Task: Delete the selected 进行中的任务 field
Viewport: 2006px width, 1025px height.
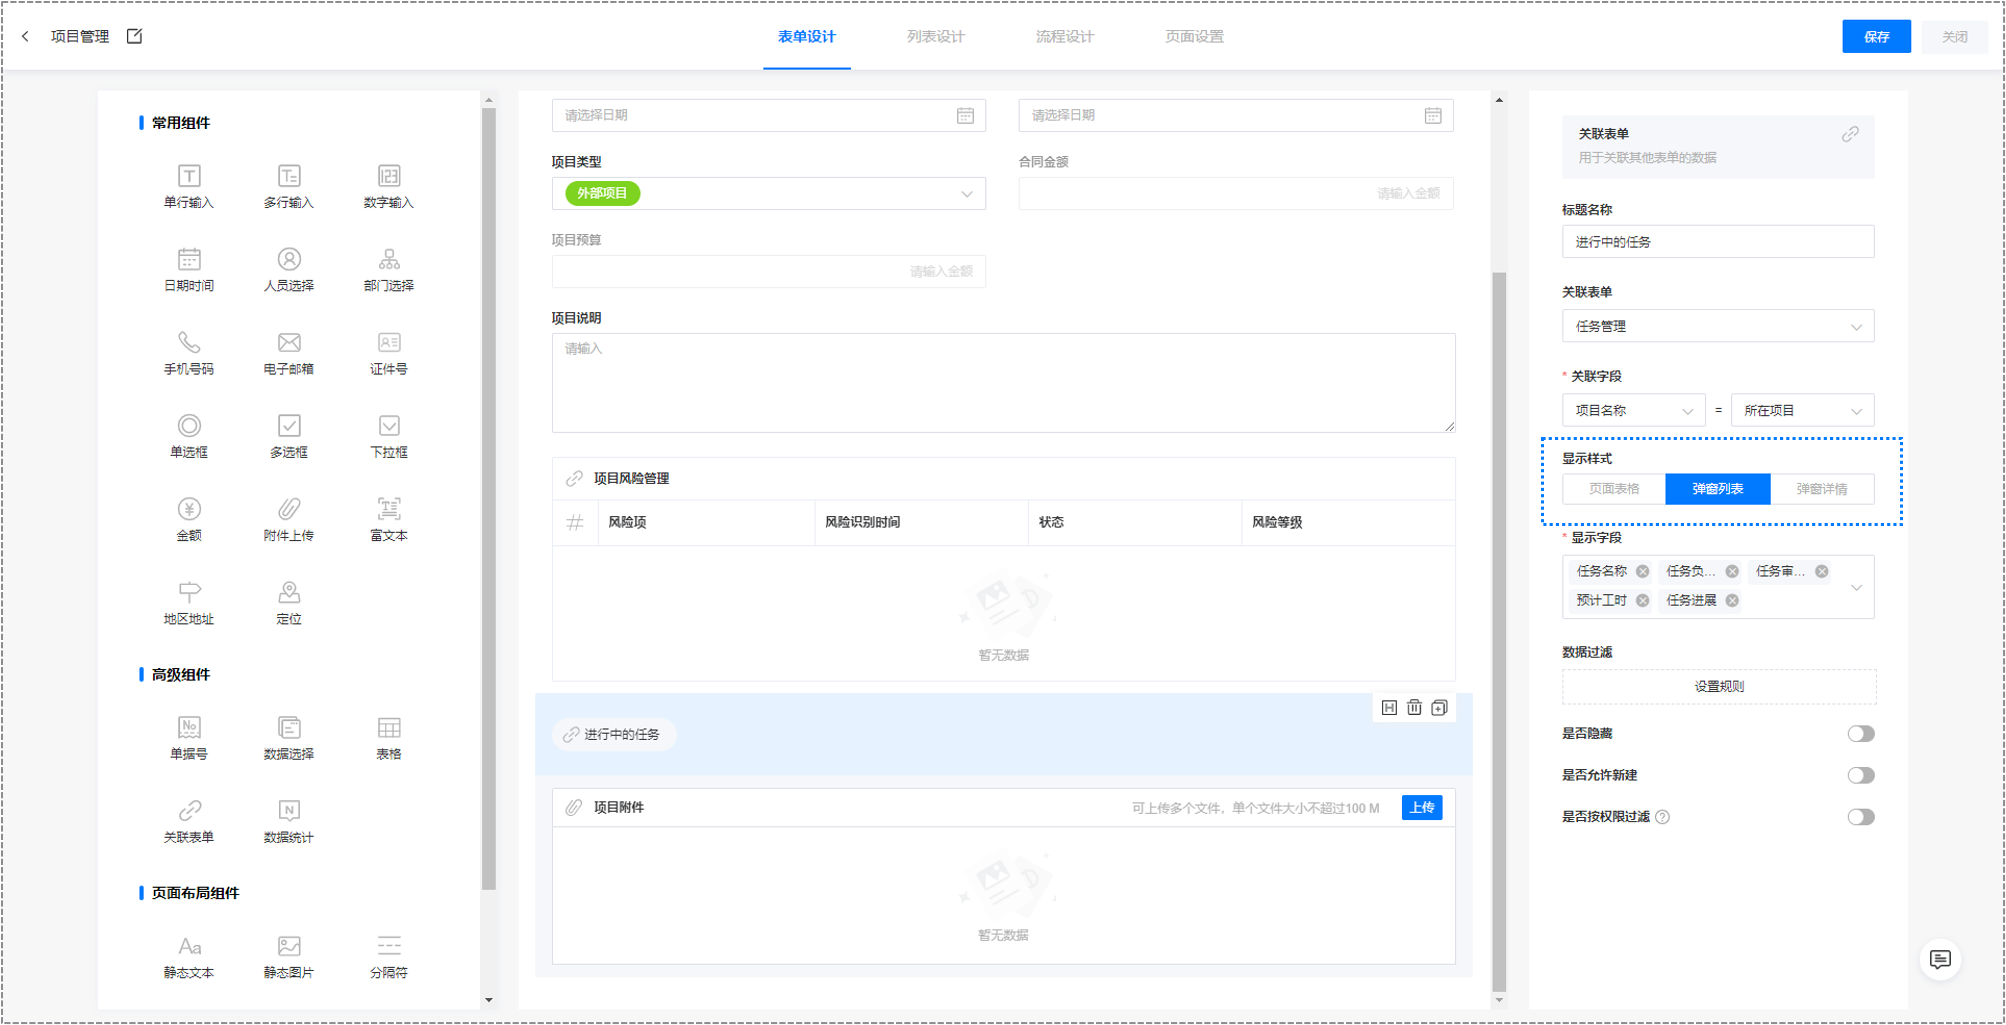Action: click(x=1414, y=708)
